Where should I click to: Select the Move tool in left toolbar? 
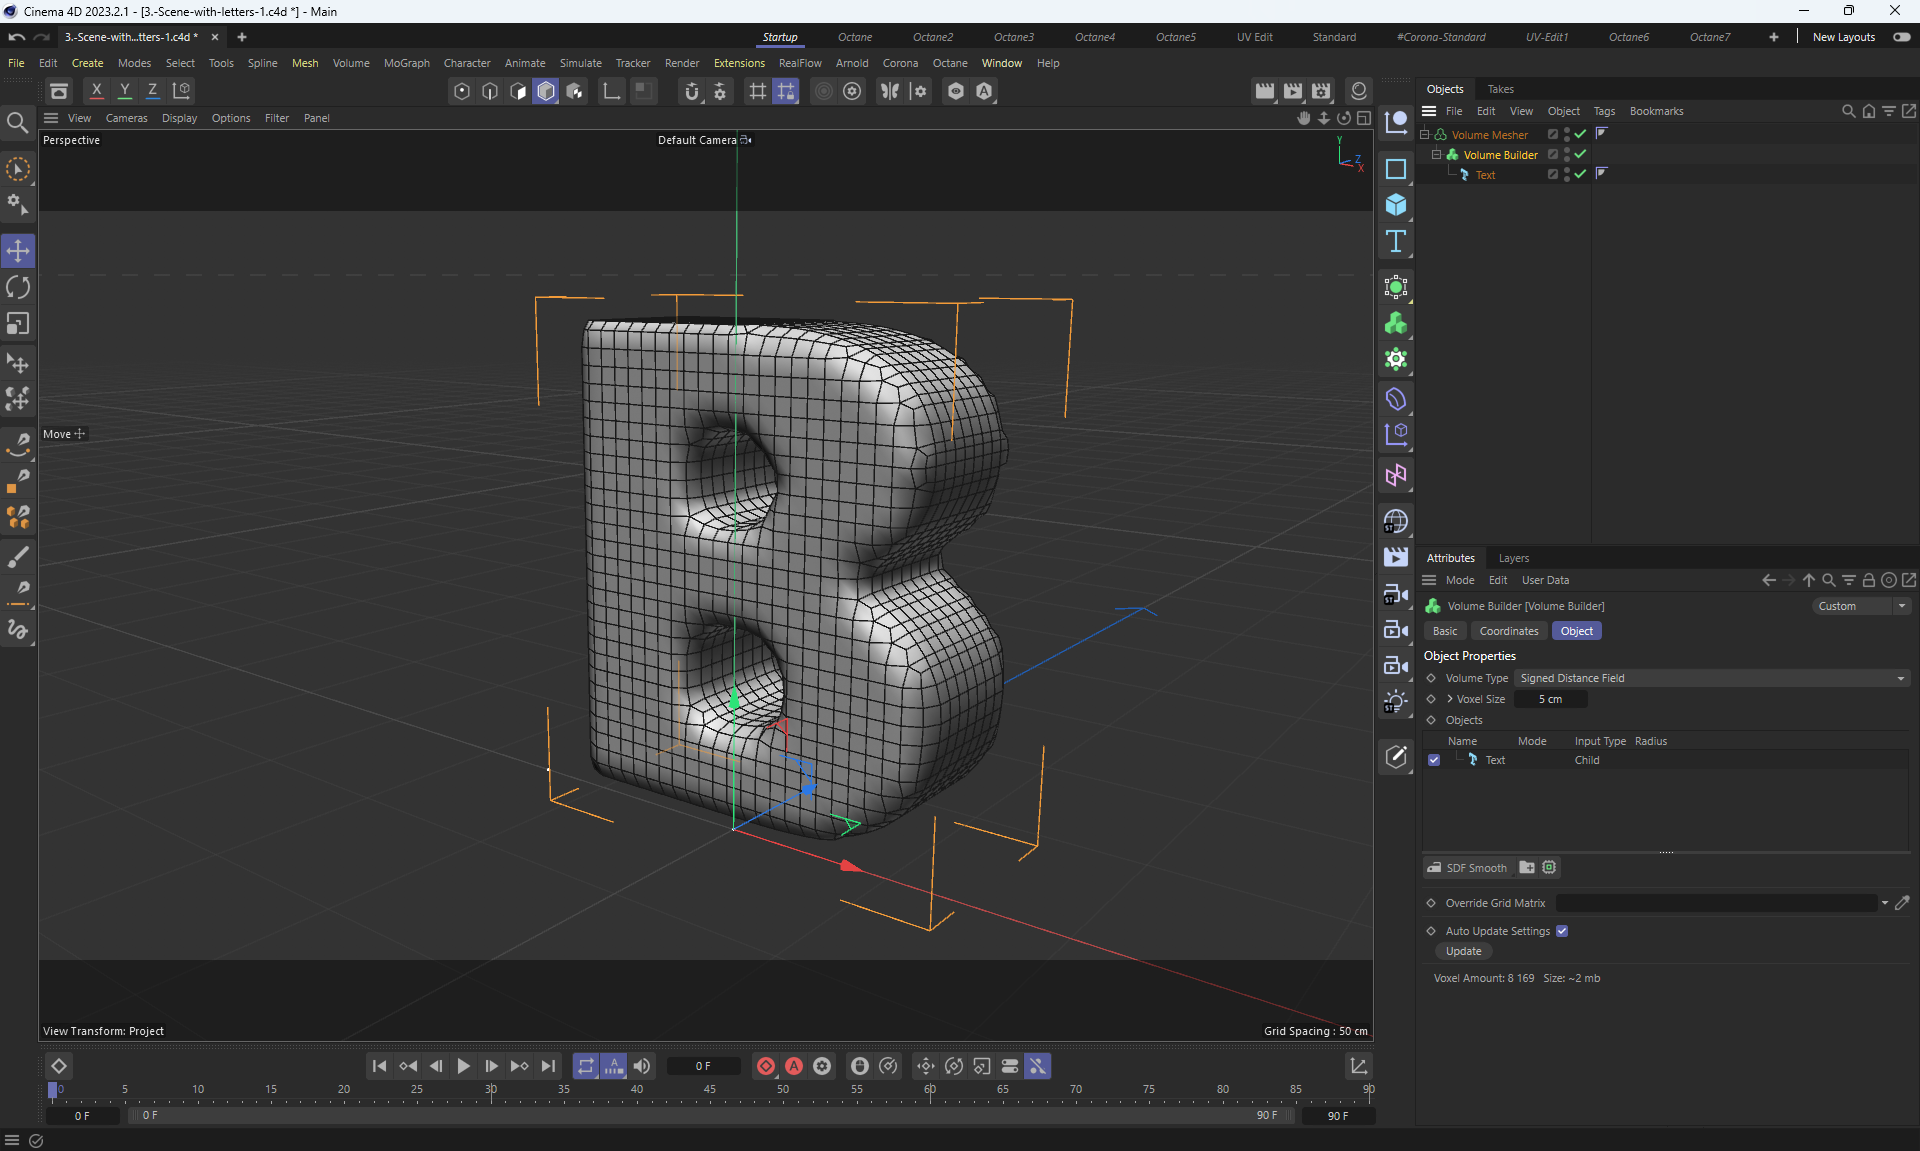(18, 251)
